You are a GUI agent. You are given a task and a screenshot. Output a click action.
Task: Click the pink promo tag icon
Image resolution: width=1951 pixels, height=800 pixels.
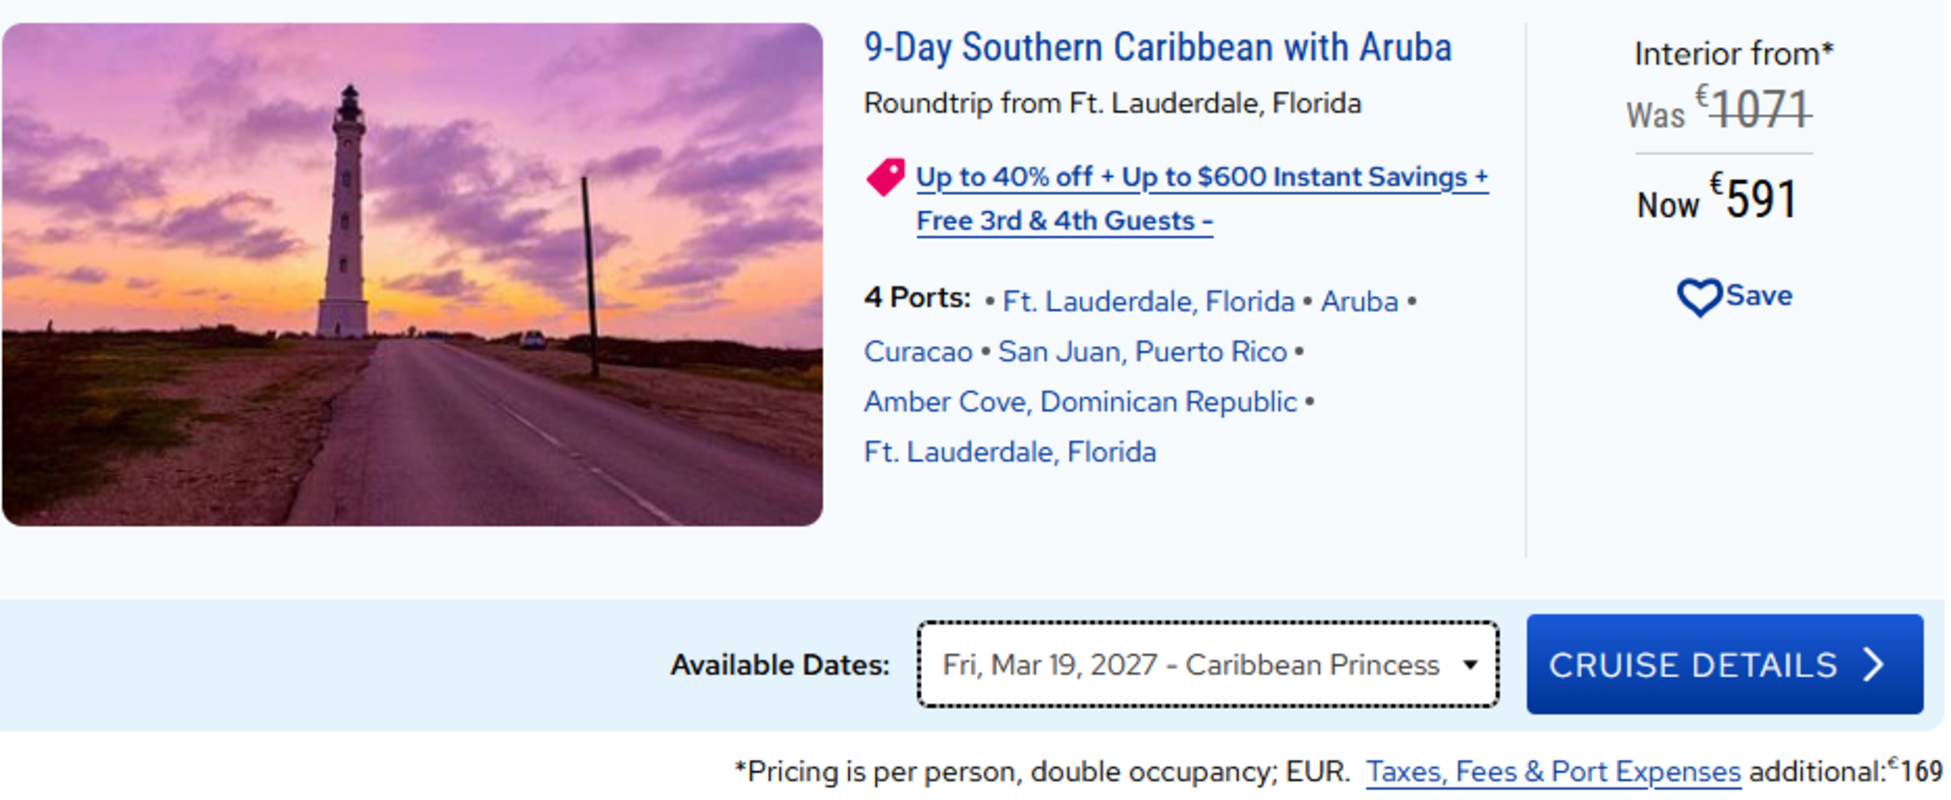885,178
